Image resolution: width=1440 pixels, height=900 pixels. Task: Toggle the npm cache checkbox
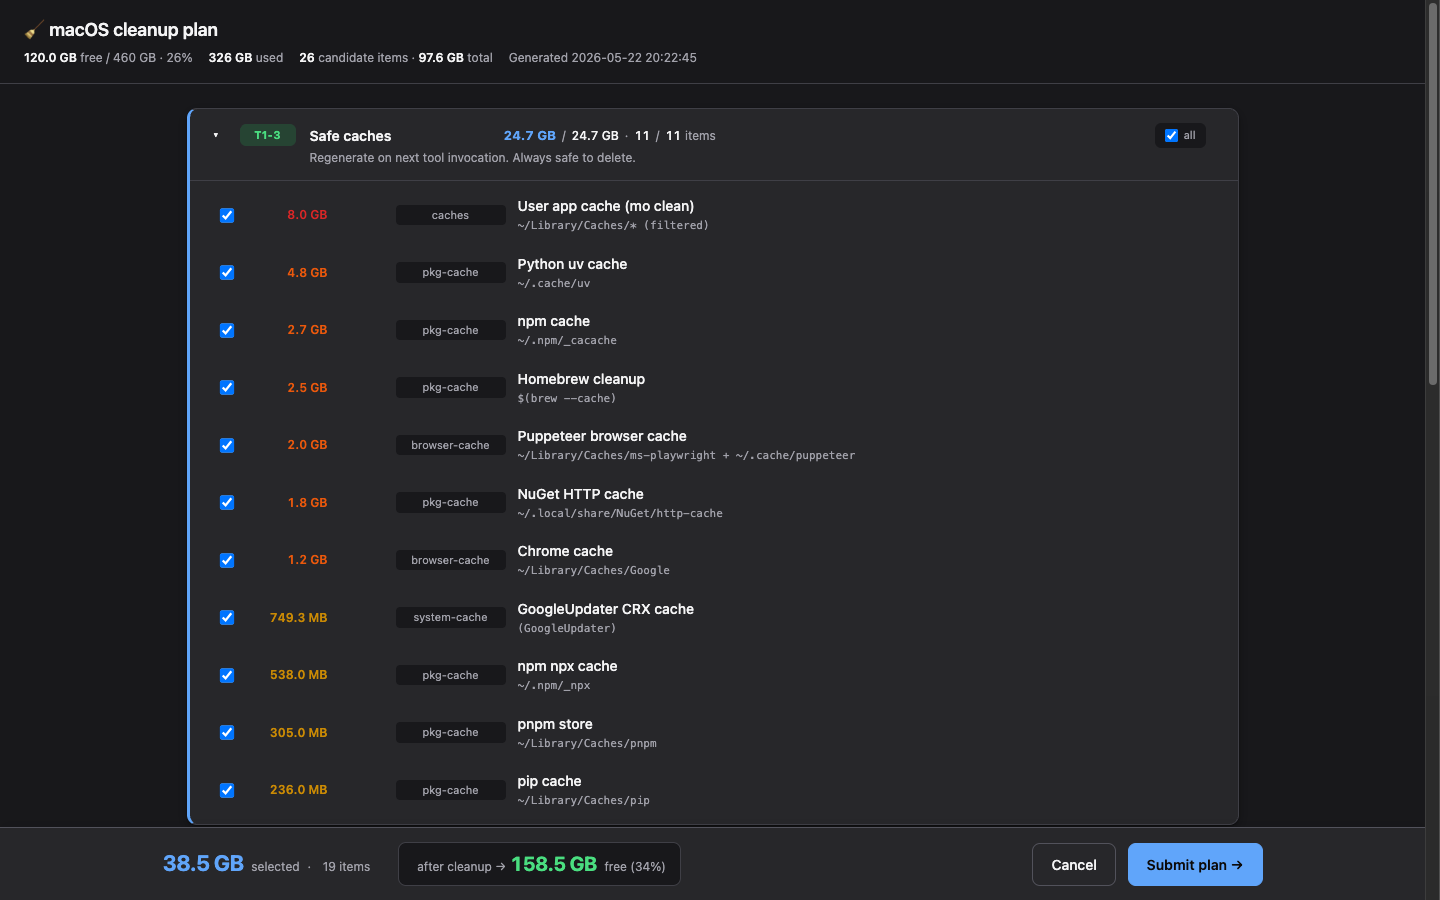(x=227, y=330)
